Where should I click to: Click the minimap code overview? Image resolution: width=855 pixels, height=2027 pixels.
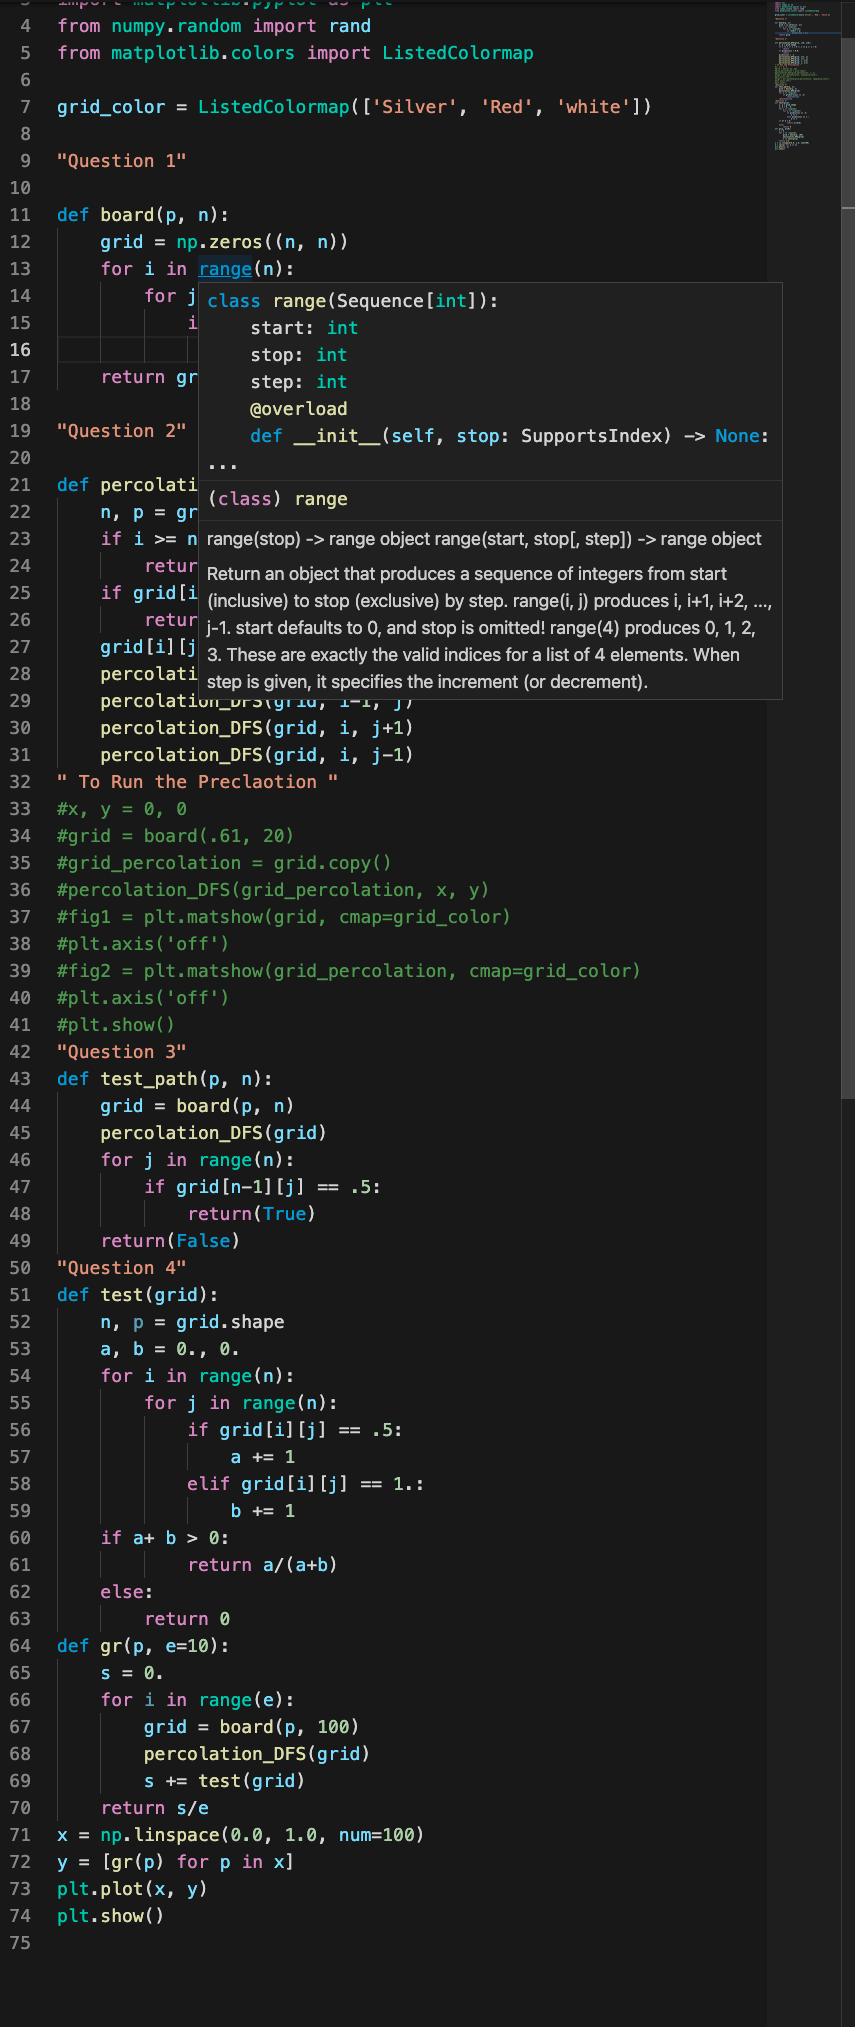[804, 75]
